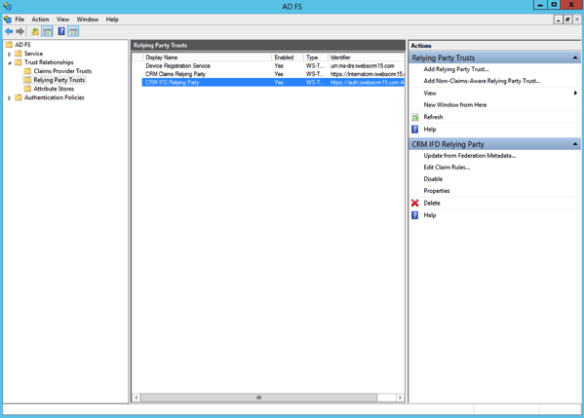Select Relying Party Trusts in the tree

[59, 80]
